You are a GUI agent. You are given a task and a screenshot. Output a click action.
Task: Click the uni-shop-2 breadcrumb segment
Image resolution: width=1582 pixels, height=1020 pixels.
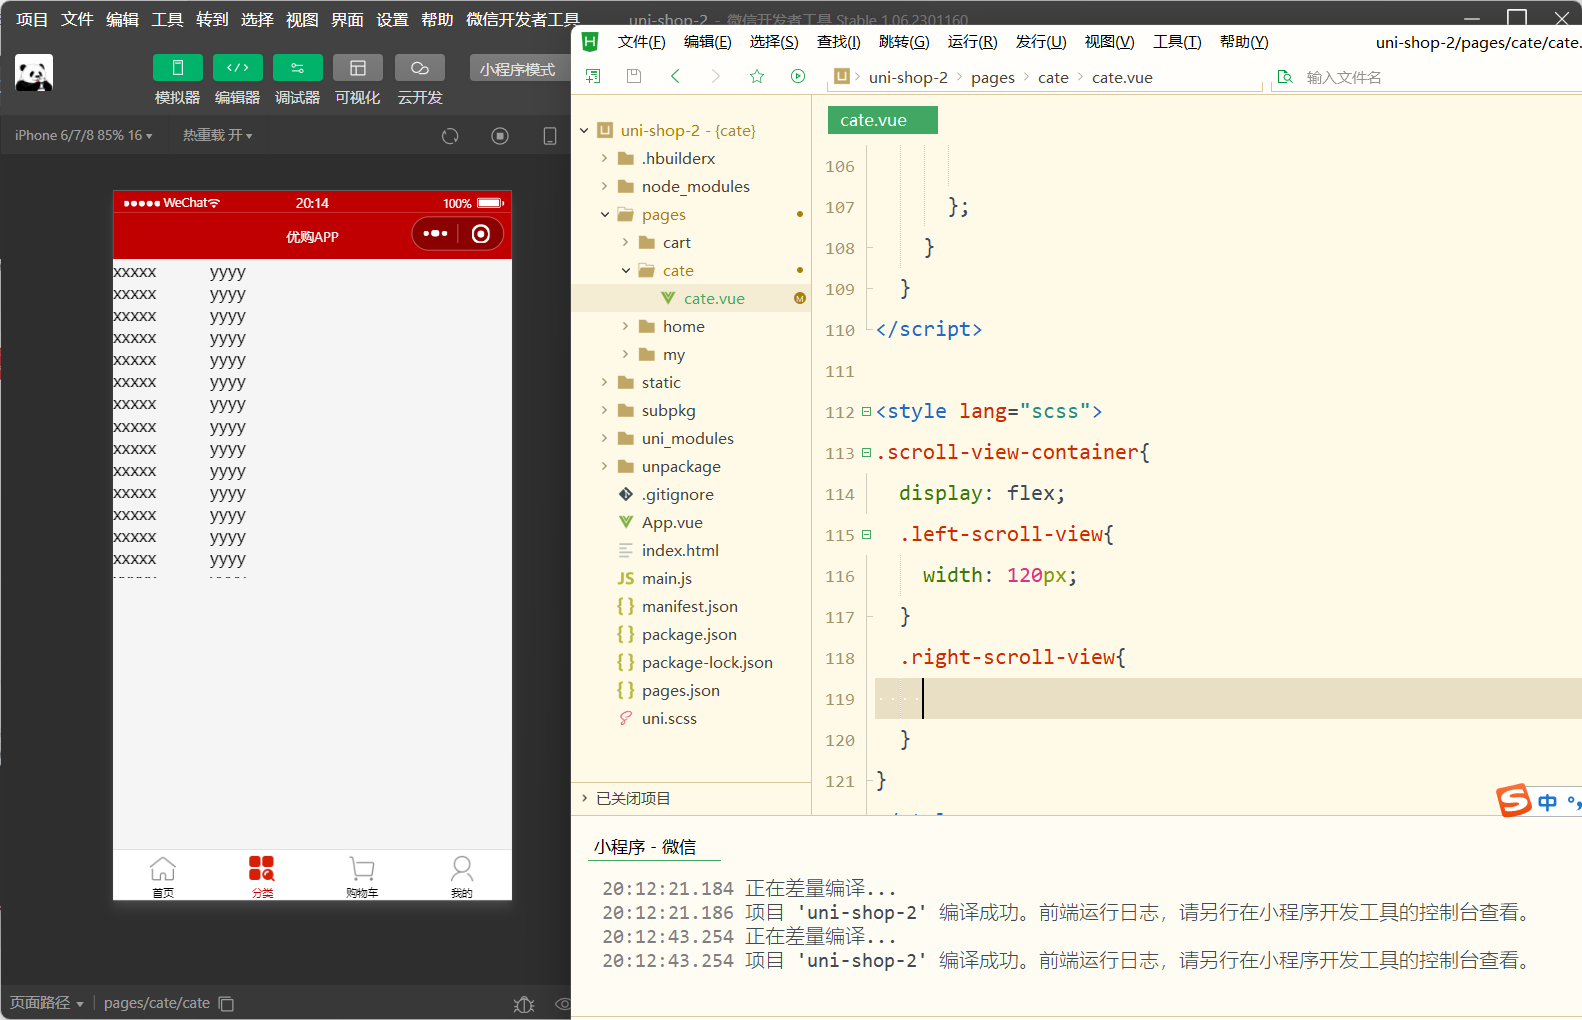908,78
